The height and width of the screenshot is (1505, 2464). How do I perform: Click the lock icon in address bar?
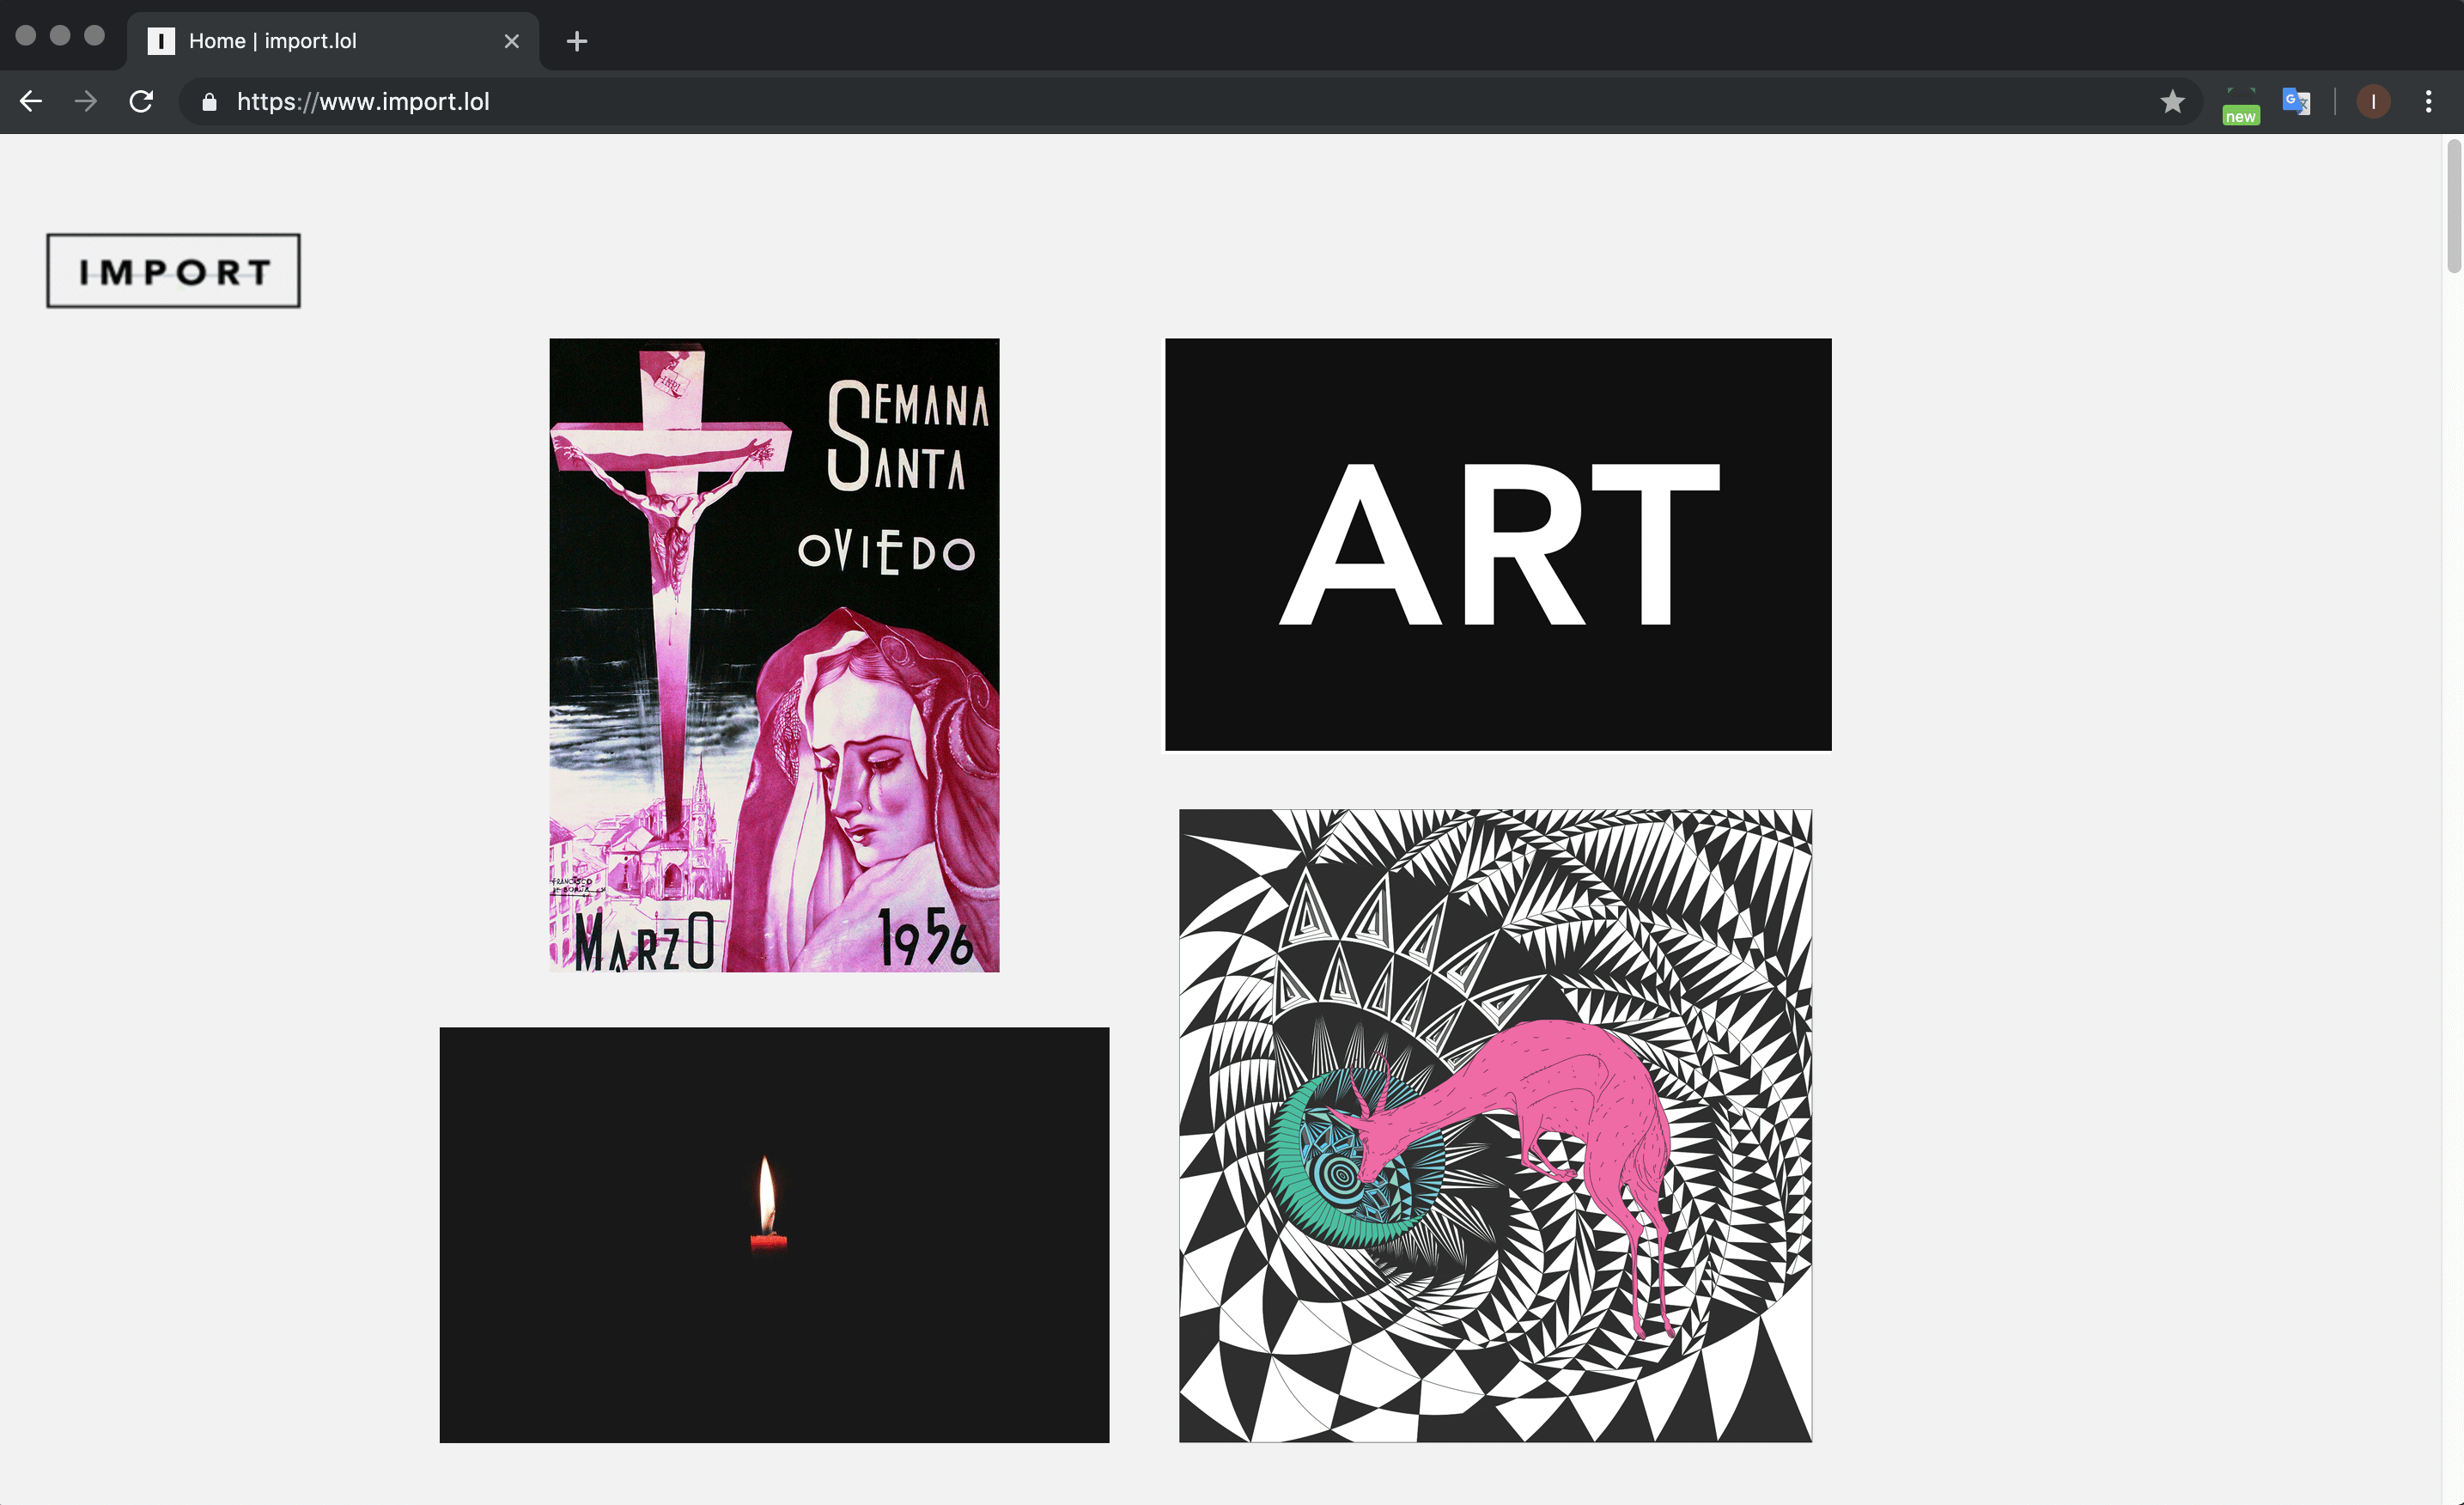pyautogui.click(x=209, y=102)
